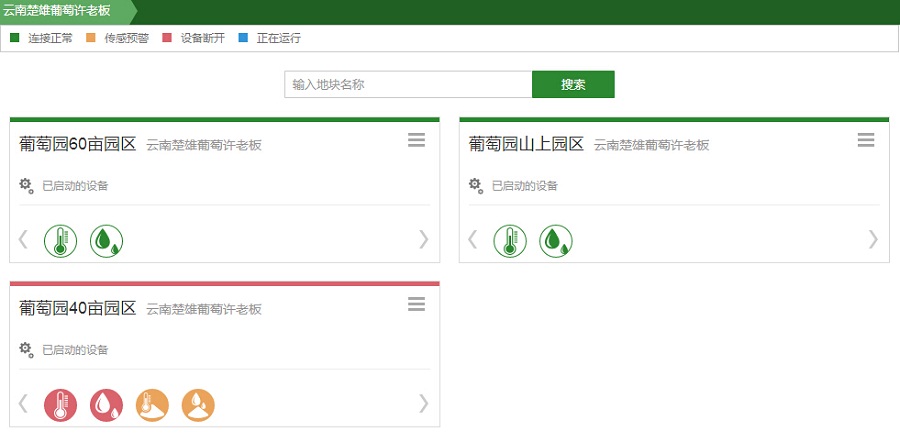Image resolution: width=900 pixels, height=442 pixels.
Task: Open hamburger menu of 葡萄园60亩园区 card
Action: click(x=417, y=141)
